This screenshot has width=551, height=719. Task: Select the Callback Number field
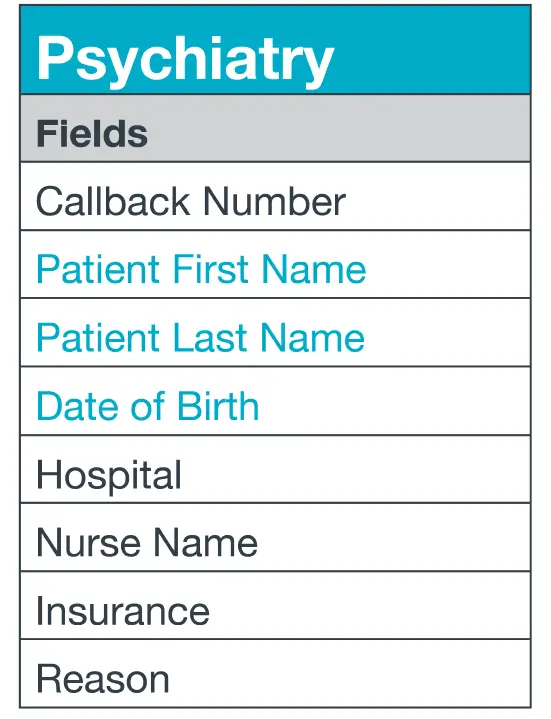[x=276, y=196]
